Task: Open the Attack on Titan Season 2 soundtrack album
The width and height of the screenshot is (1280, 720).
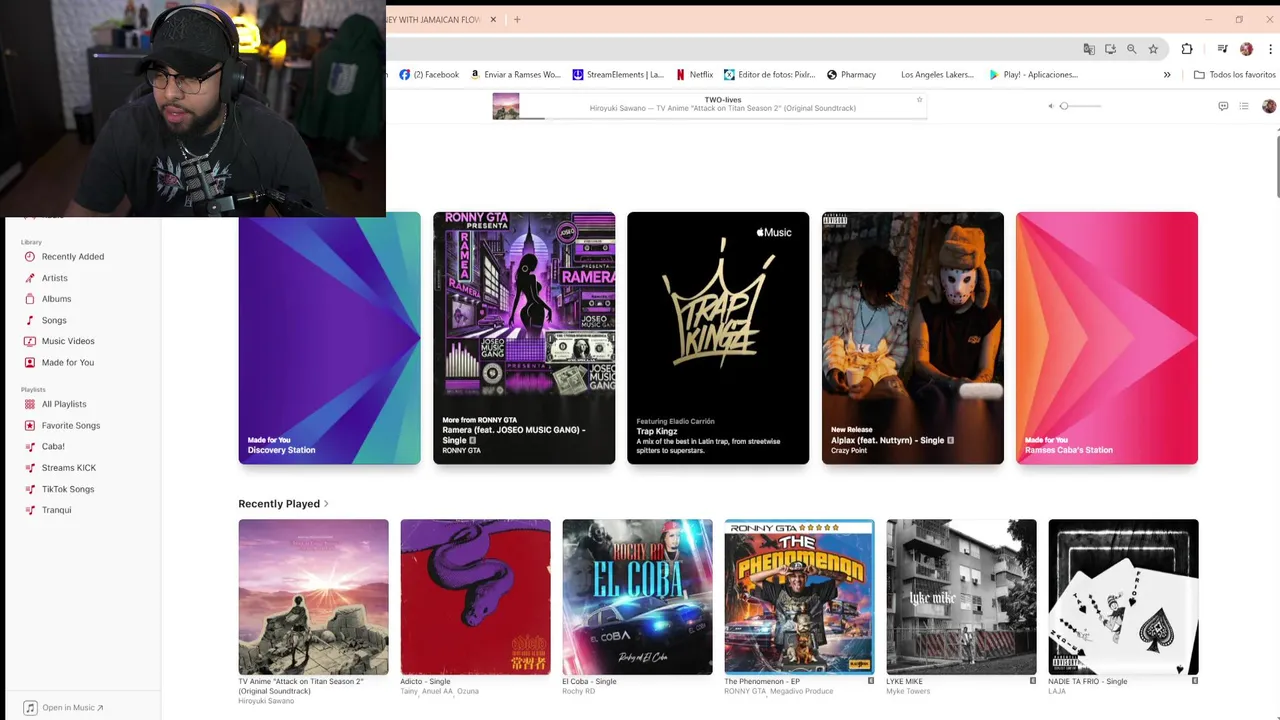Action: (313, 597)
